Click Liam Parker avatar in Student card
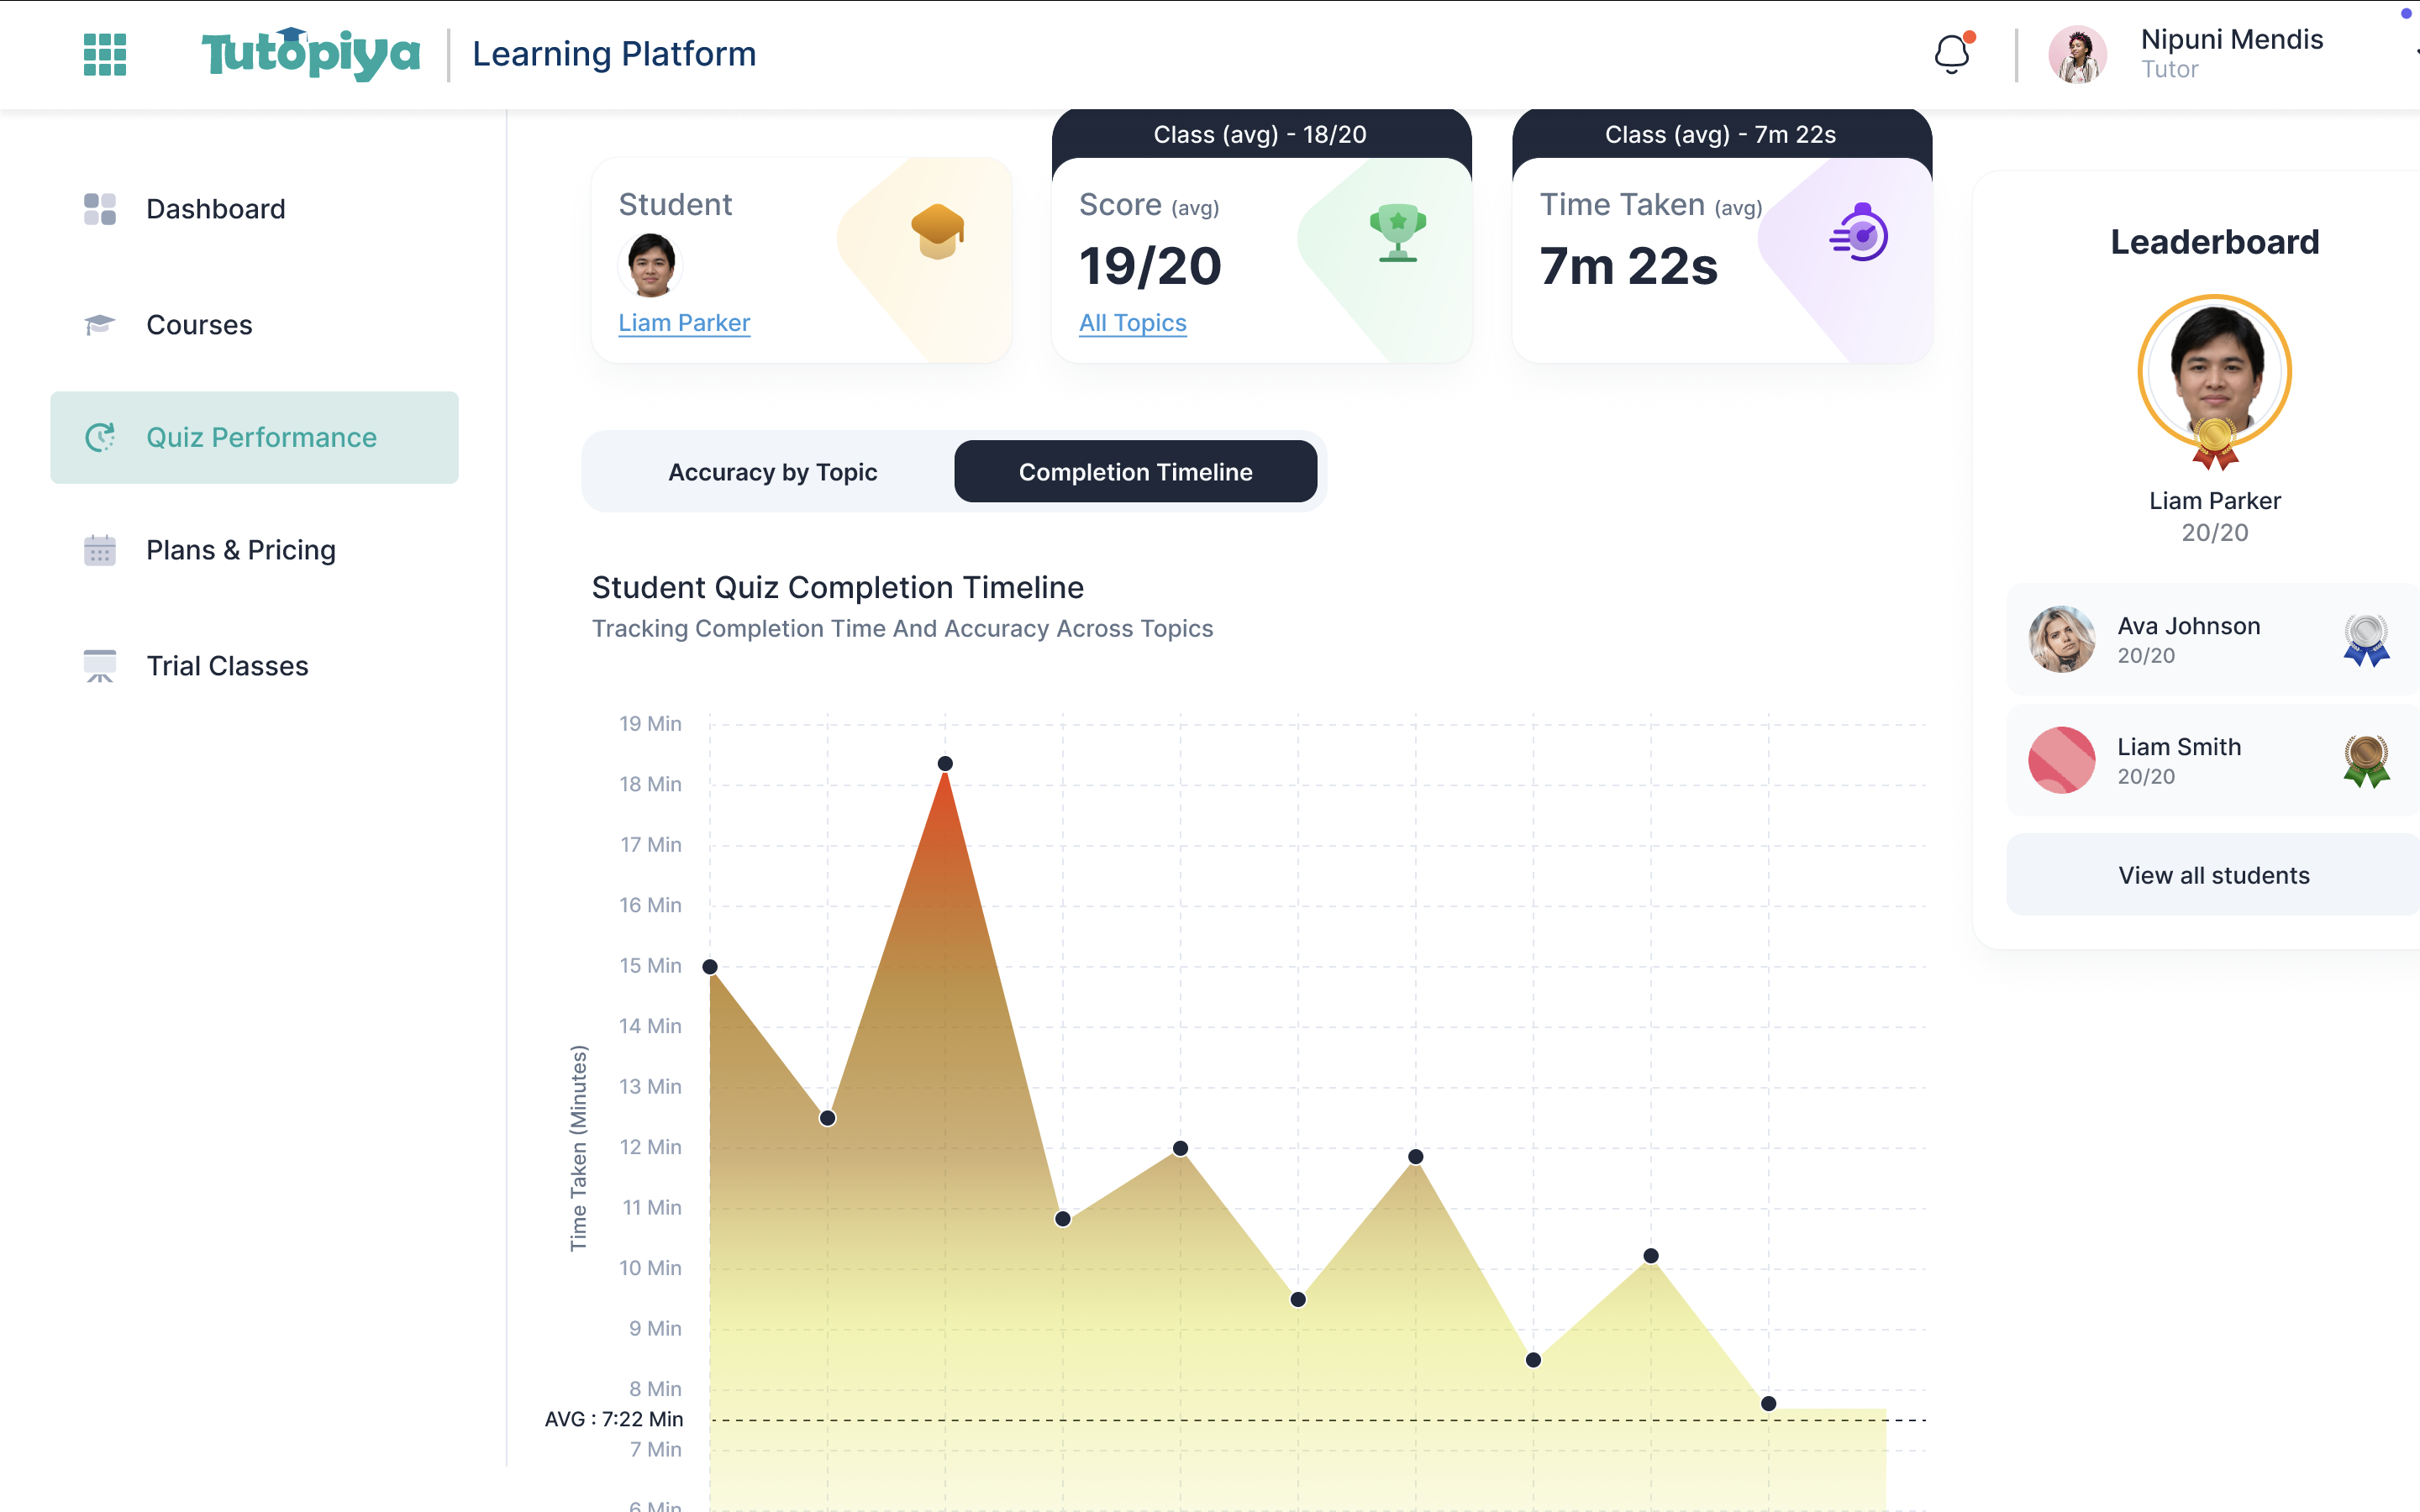The height and width of the screenshot is (1512, 2420). tap(651, 265)
